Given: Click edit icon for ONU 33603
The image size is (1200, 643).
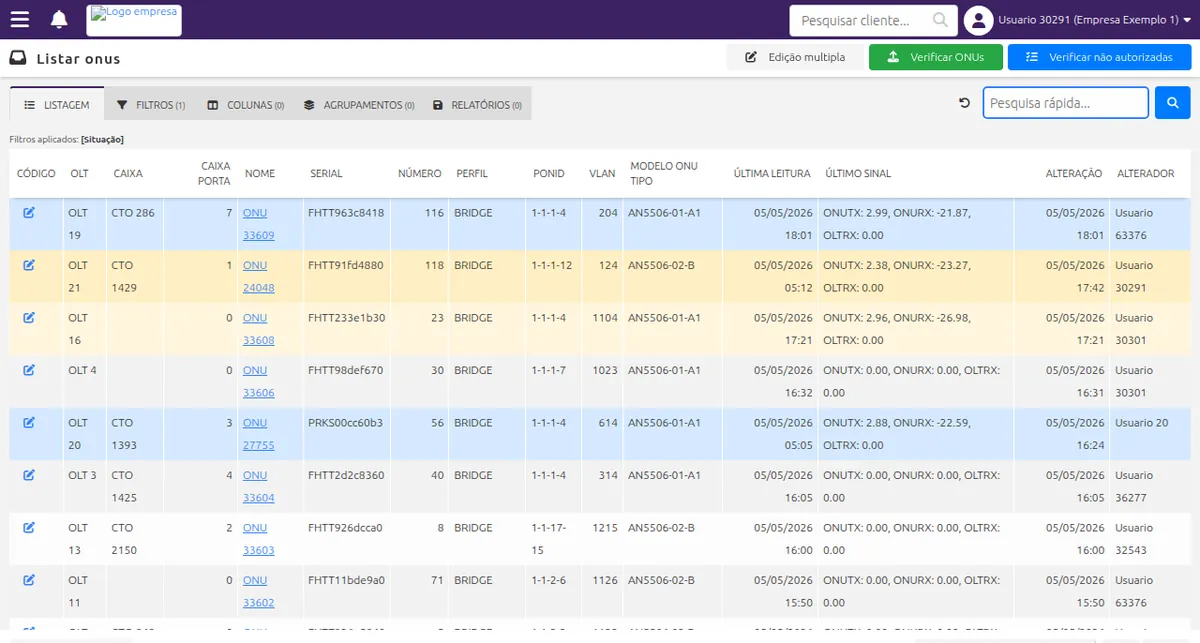Looking at the screenshot, I should pyautogui.click(x=29, y=527).
